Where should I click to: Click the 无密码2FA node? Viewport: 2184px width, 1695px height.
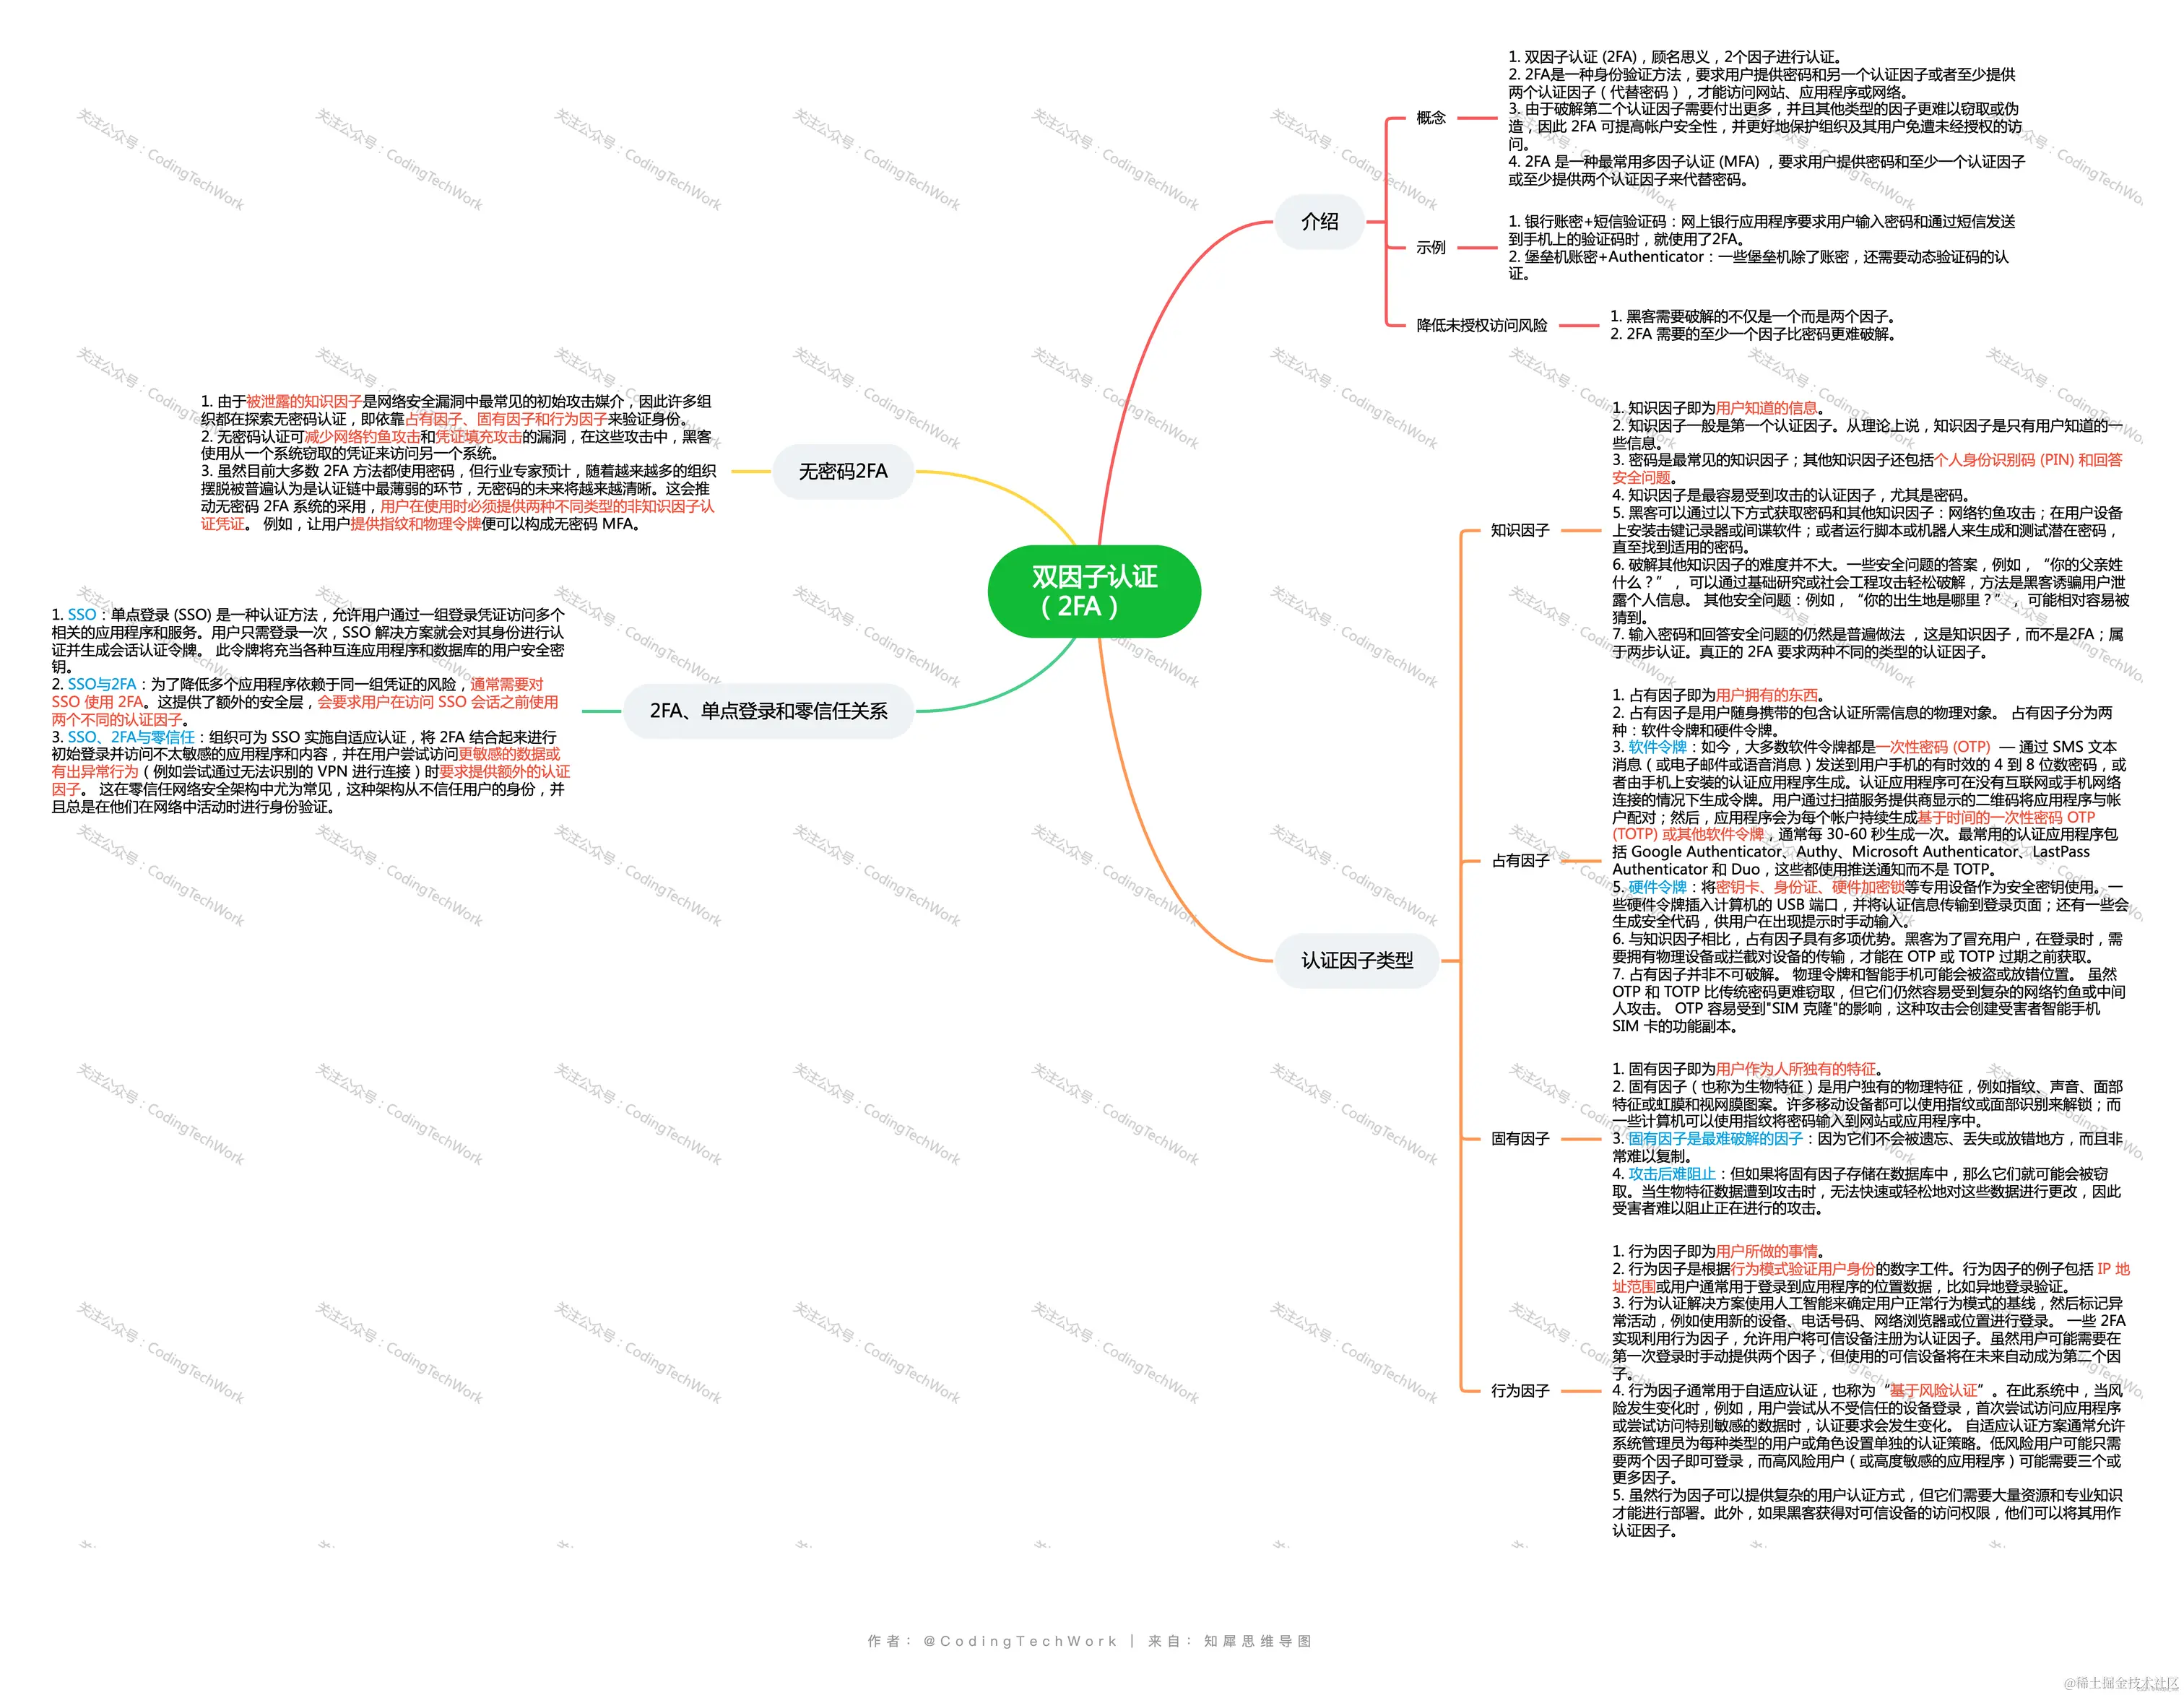click(x=843, y=471)
